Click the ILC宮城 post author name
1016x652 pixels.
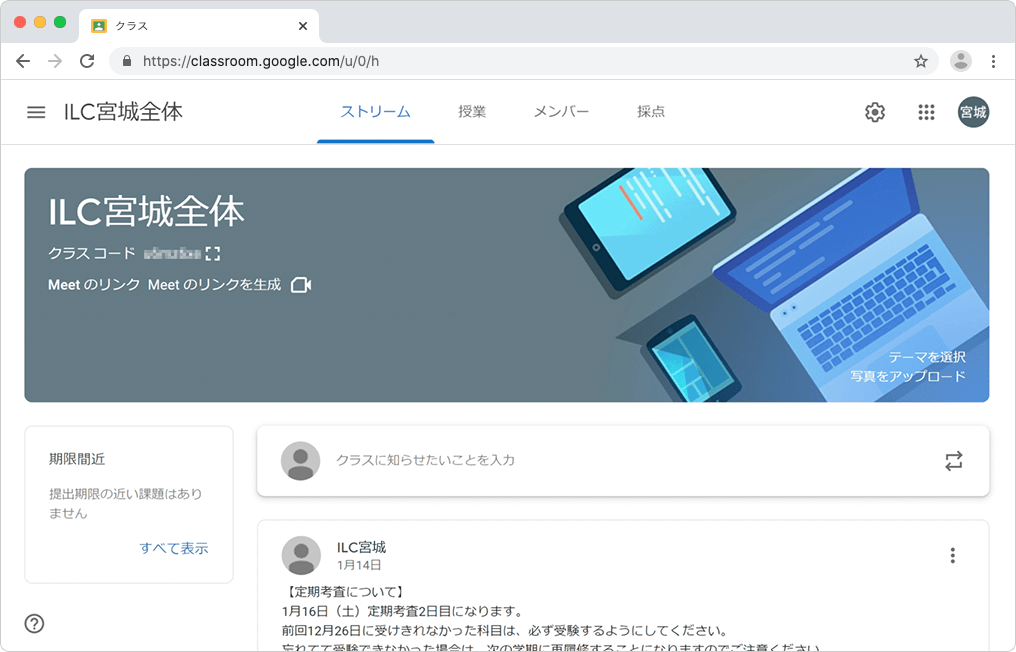coord(361,547)
